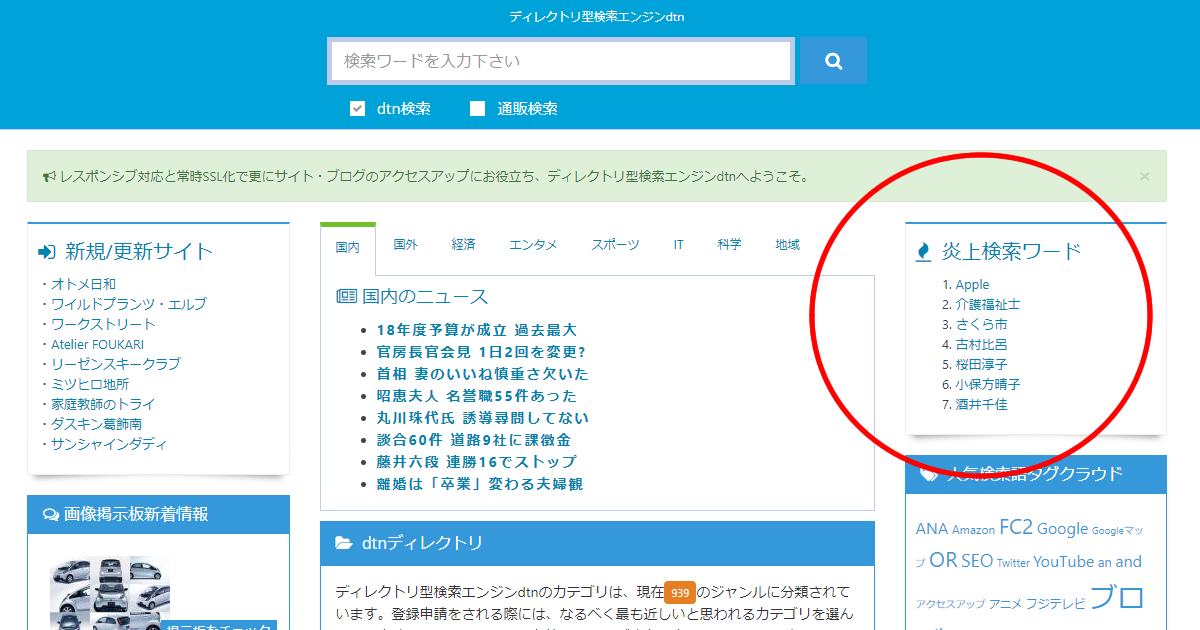
Task: Open the エンタメ news tab
Action: pos(533,245)
